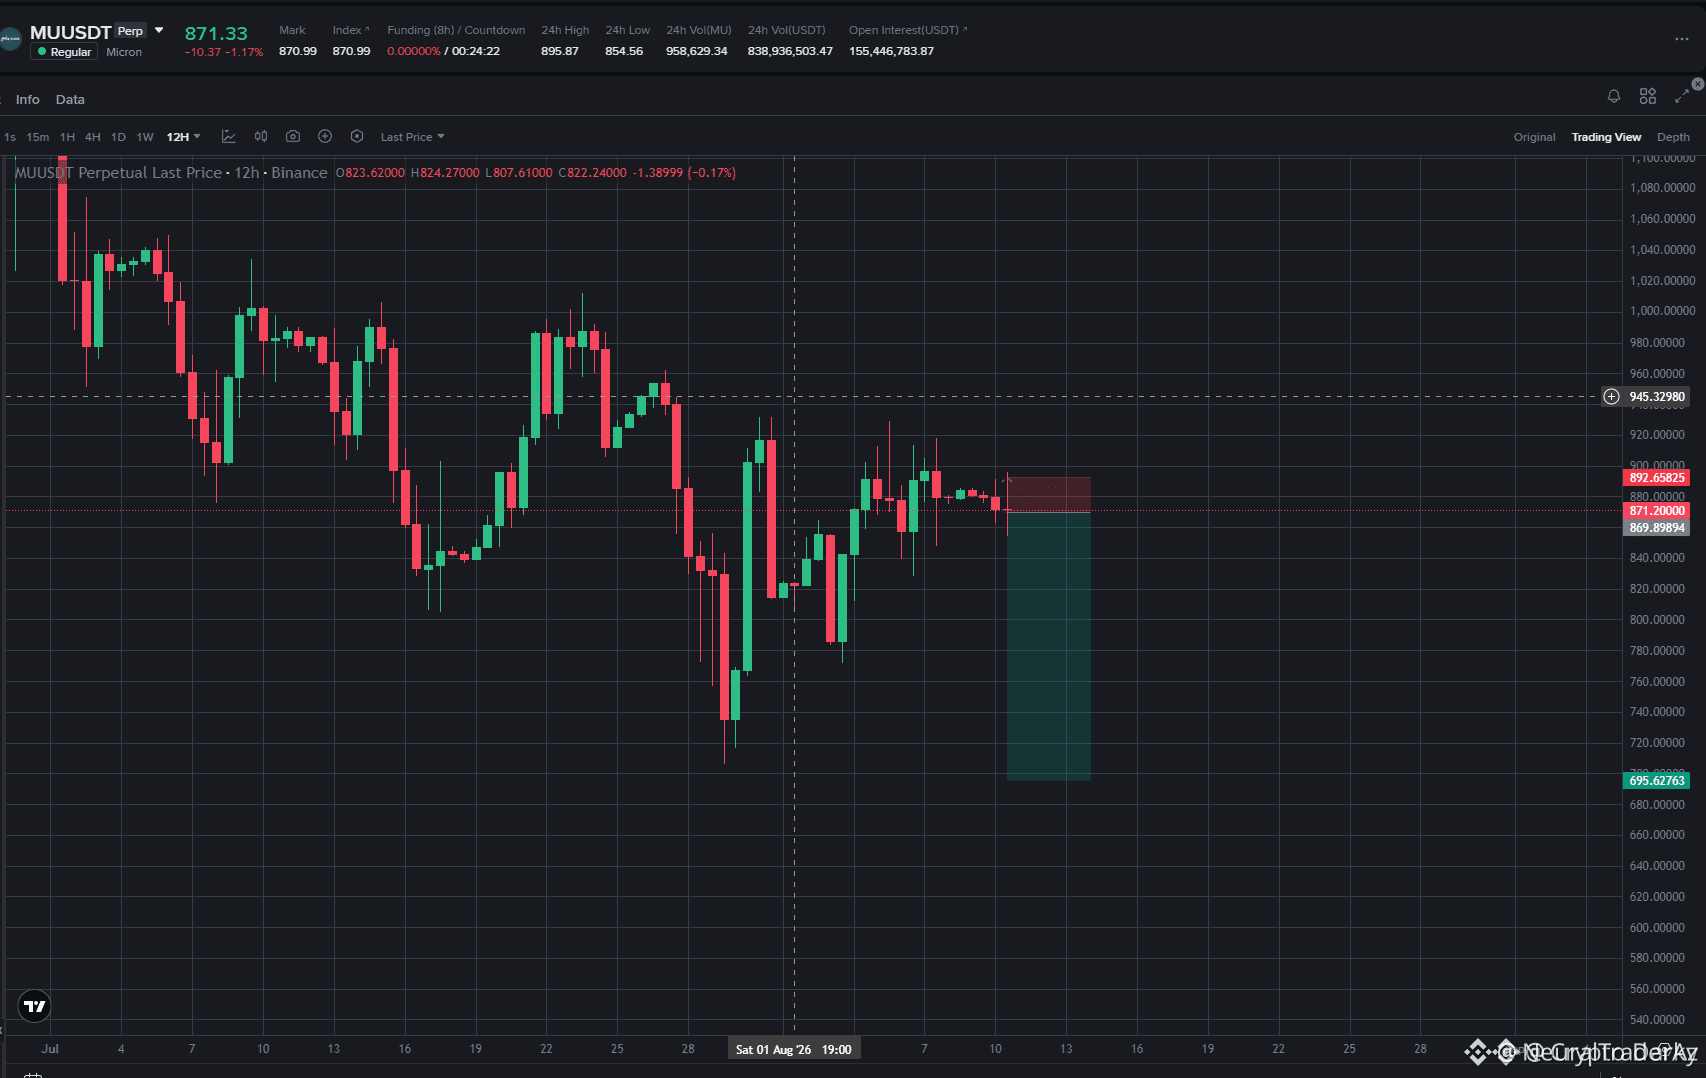Open the grid layout icon

pyautogui.click(x=1648, y=96)
